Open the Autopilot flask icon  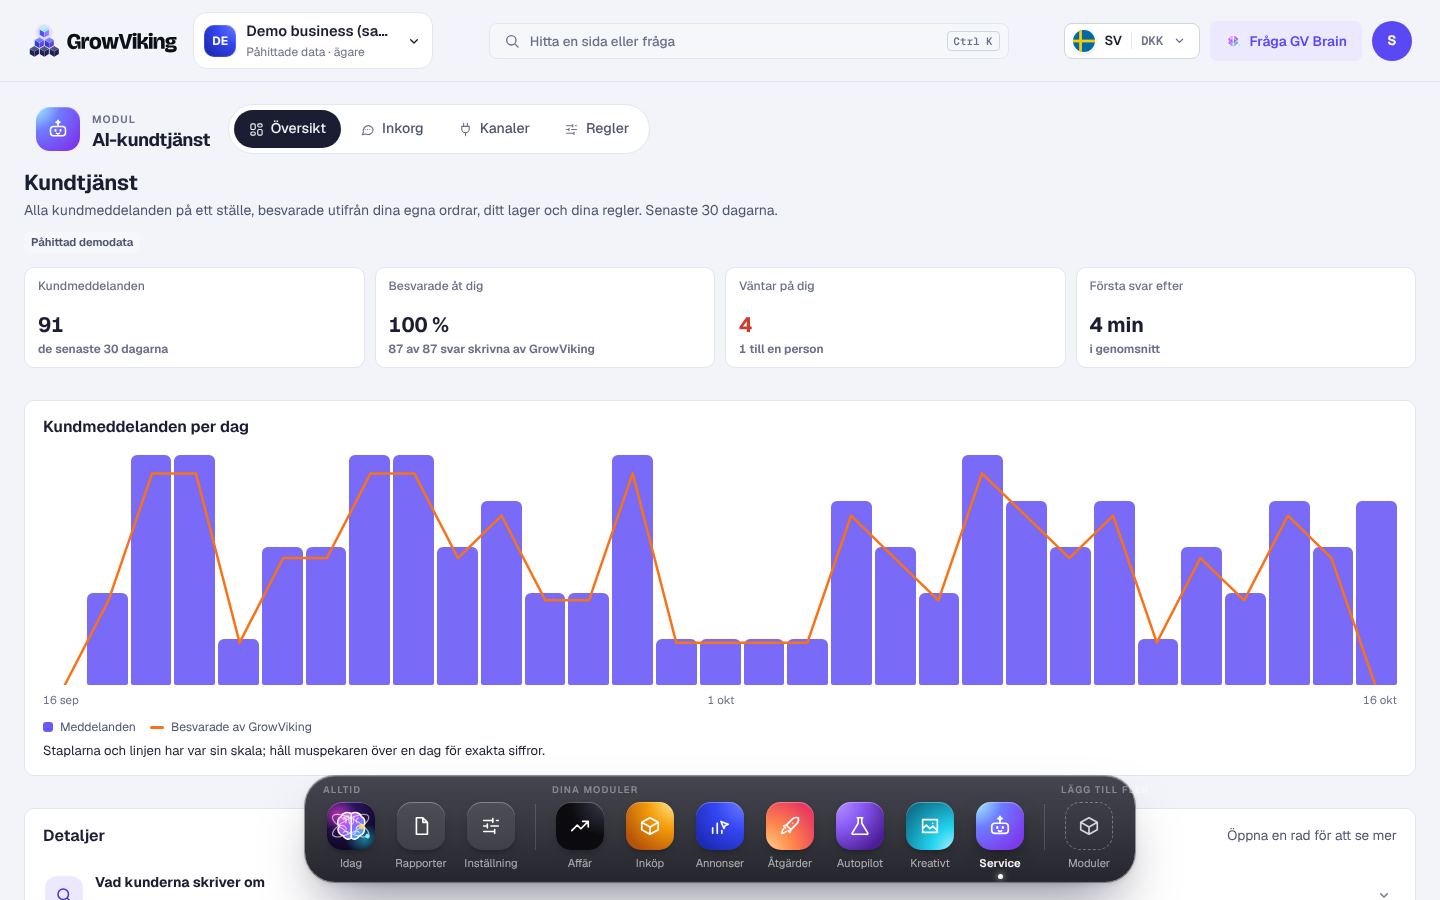(860, 826)
